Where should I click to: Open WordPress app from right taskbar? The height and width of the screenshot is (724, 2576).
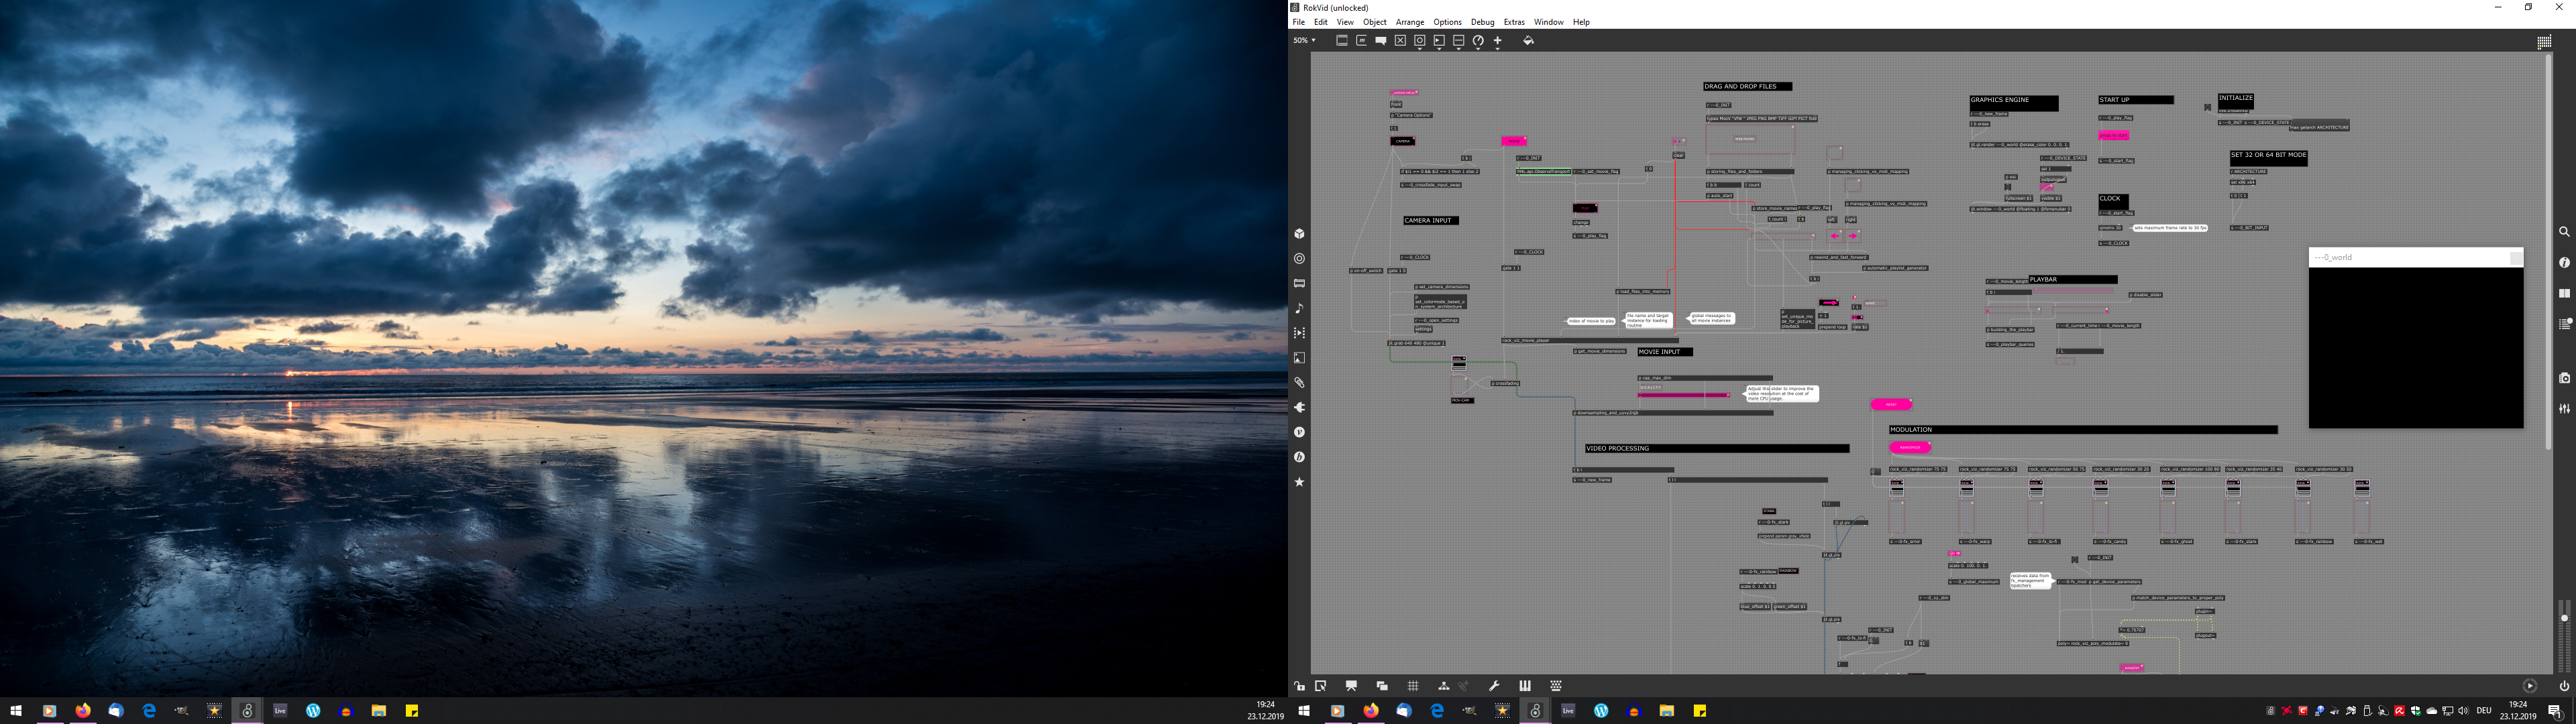click(x=1601, y=711)
